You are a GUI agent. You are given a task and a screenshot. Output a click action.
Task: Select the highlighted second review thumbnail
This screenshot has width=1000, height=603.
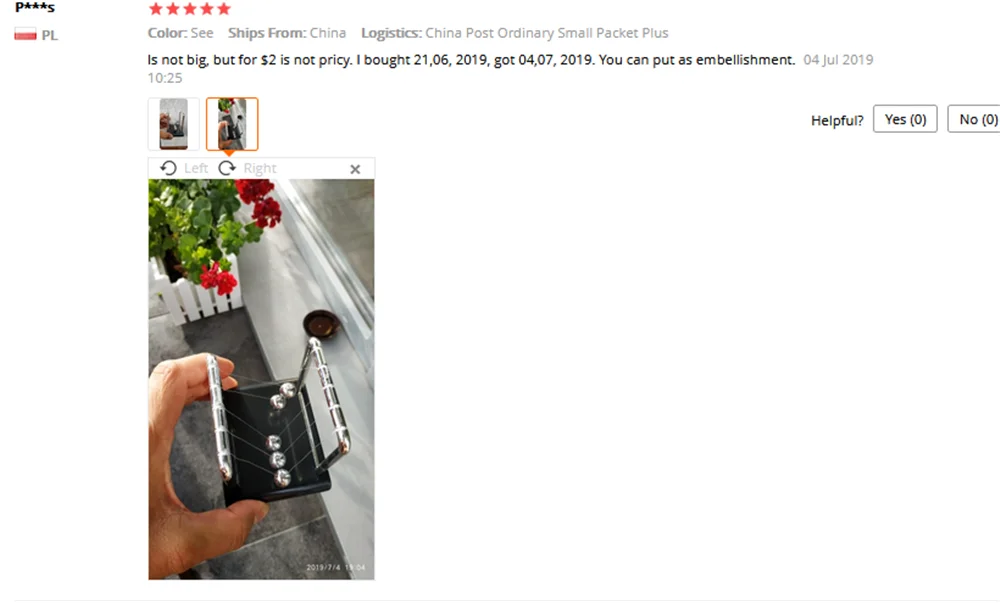point(232,124)
